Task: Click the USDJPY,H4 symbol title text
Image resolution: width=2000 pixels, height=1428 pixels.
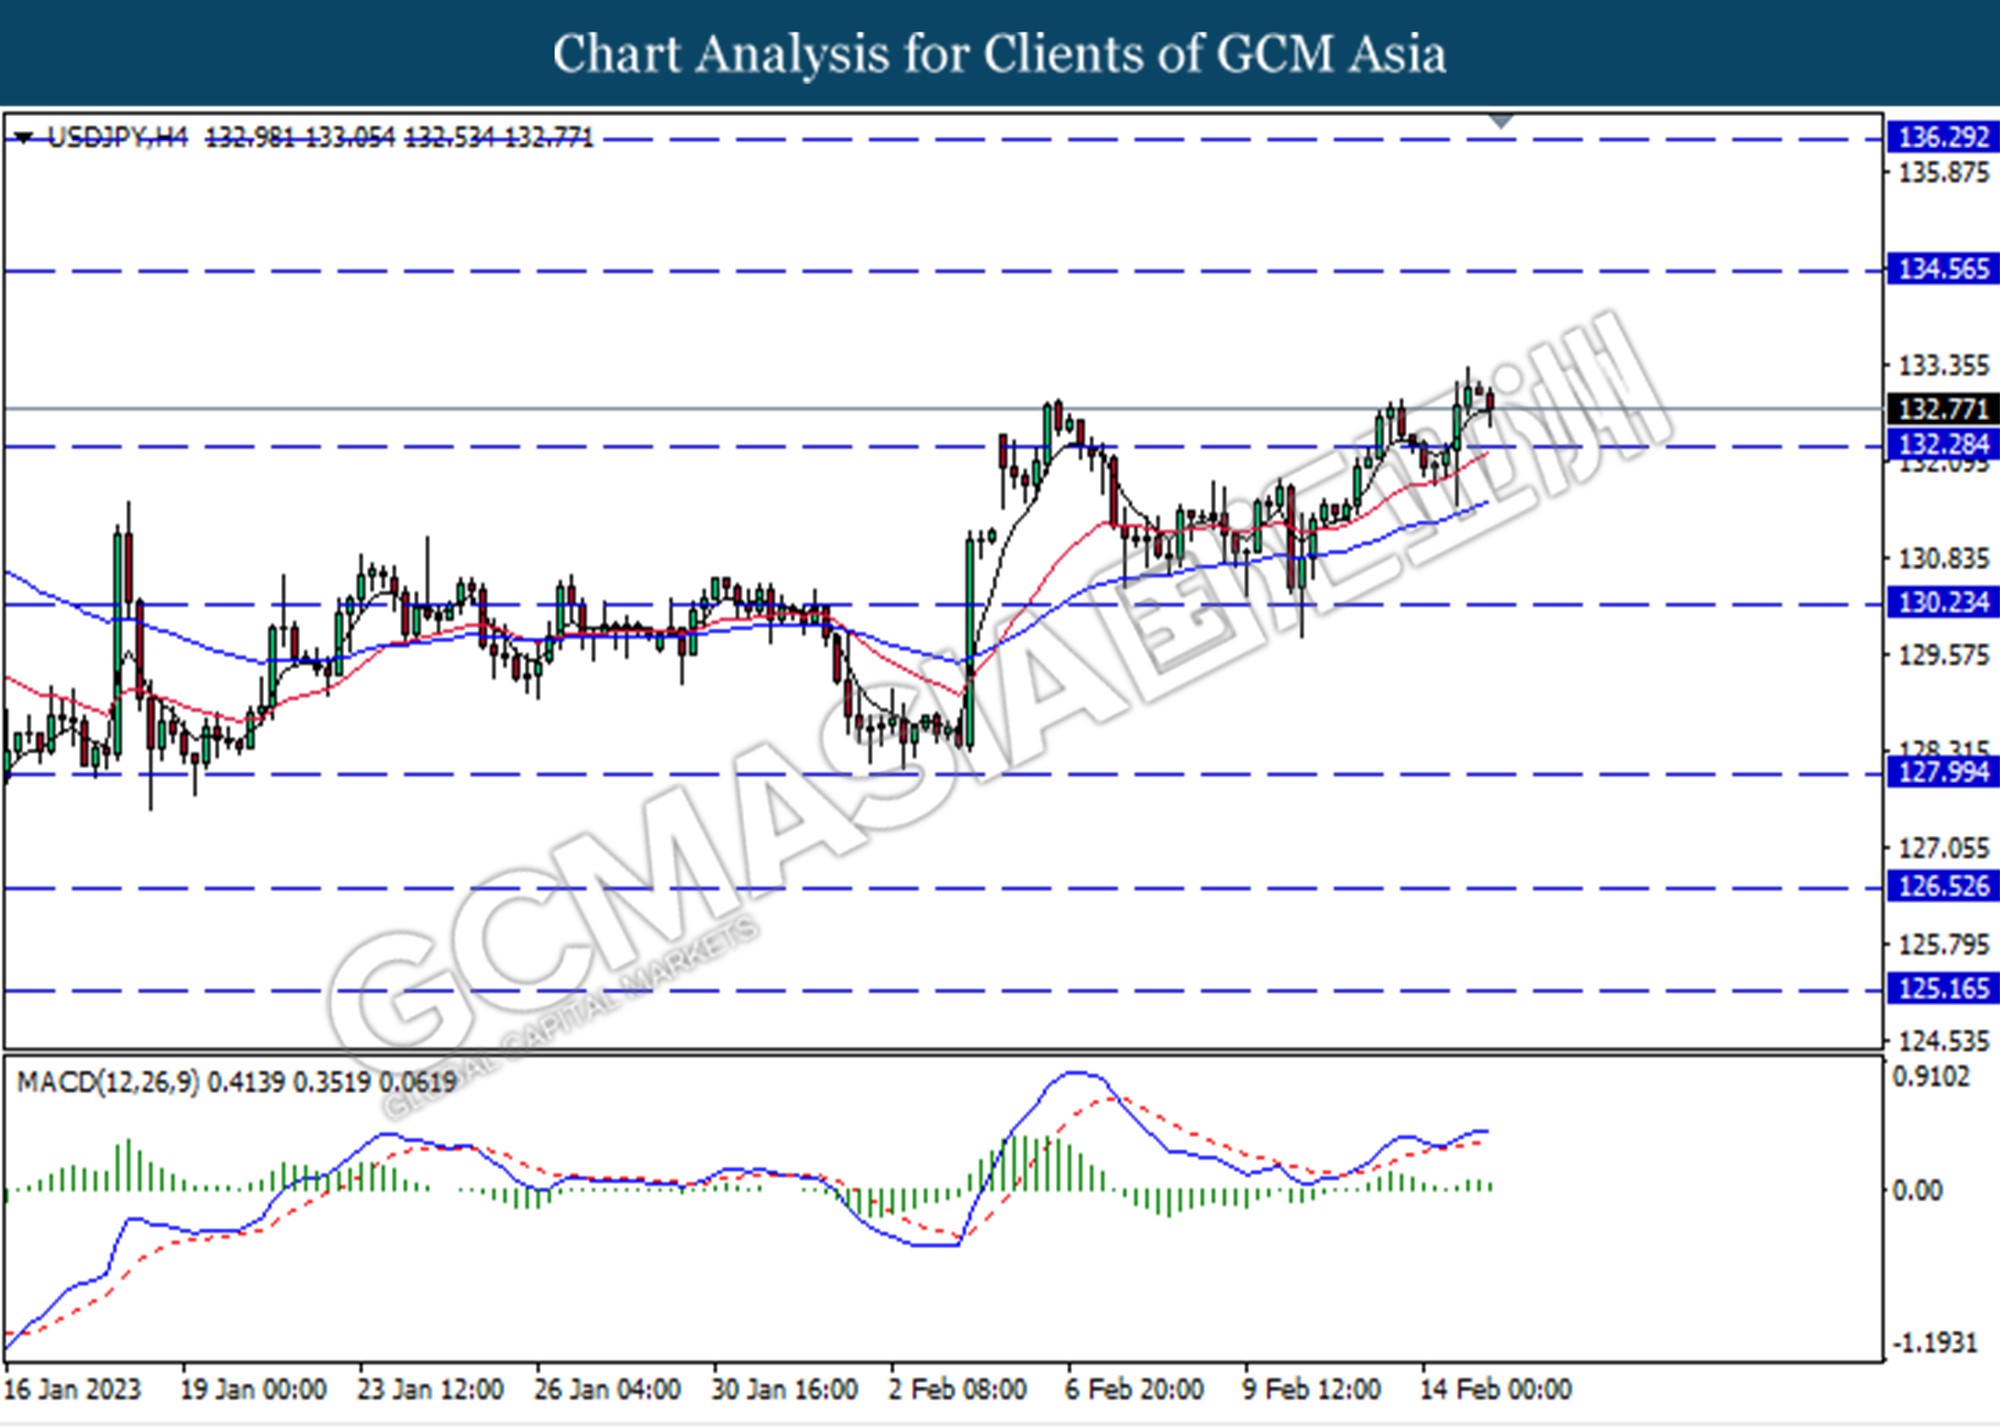Action: pyautogui.click(x=118, y=137)
